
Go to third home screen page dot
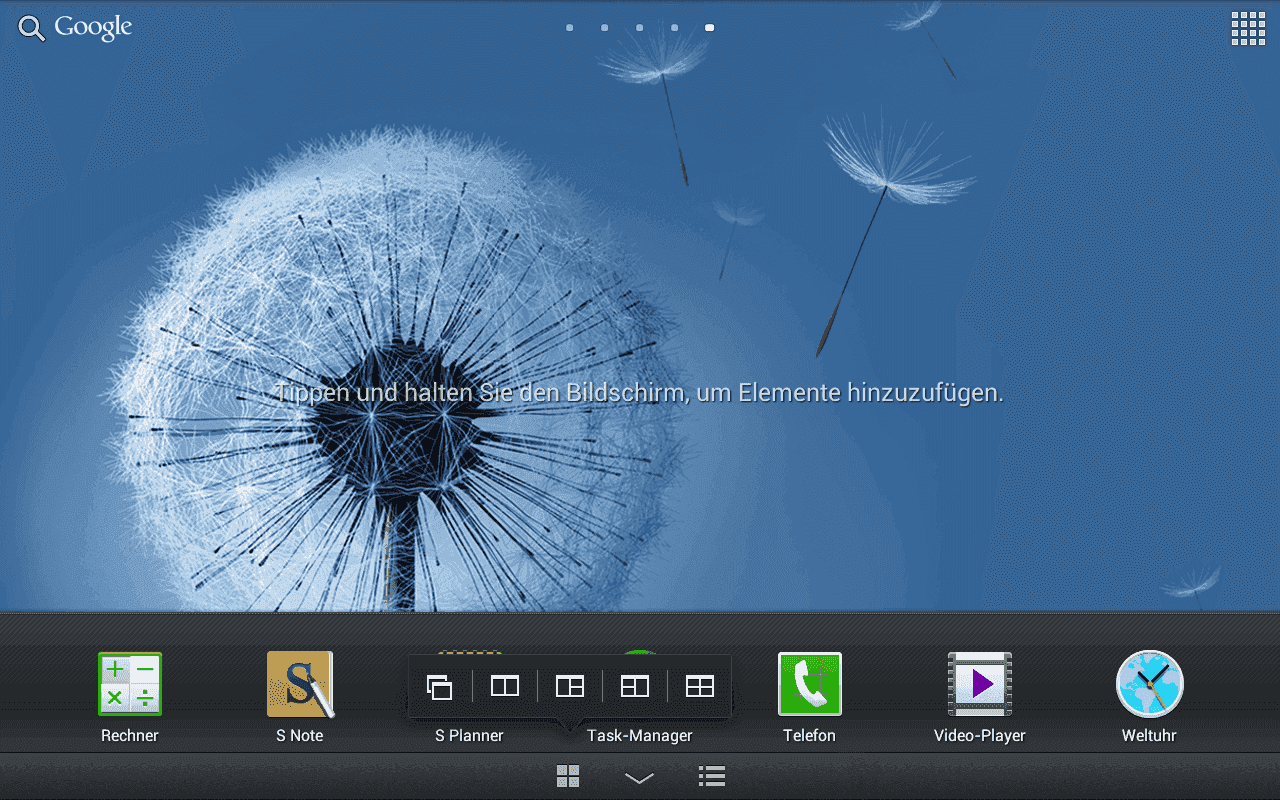coord(640,28)
